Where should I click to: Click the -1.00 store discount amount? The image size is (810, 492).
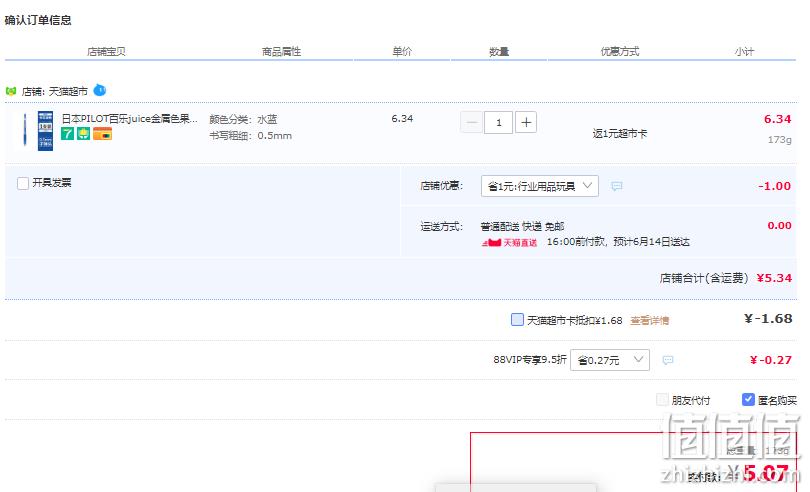(x=774, y=186)
